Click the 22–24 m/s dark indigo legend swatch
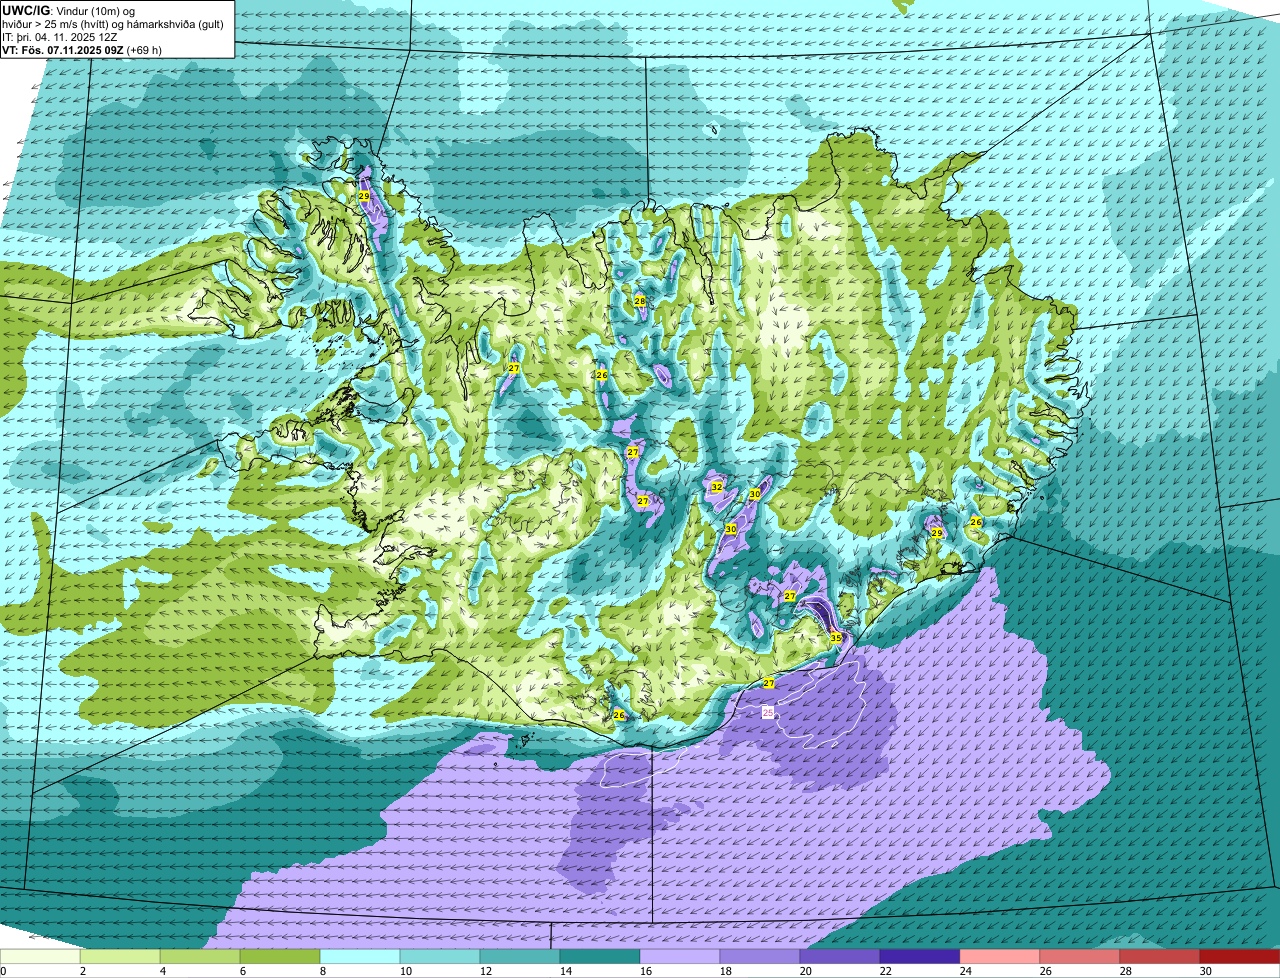 pos(920,956)
